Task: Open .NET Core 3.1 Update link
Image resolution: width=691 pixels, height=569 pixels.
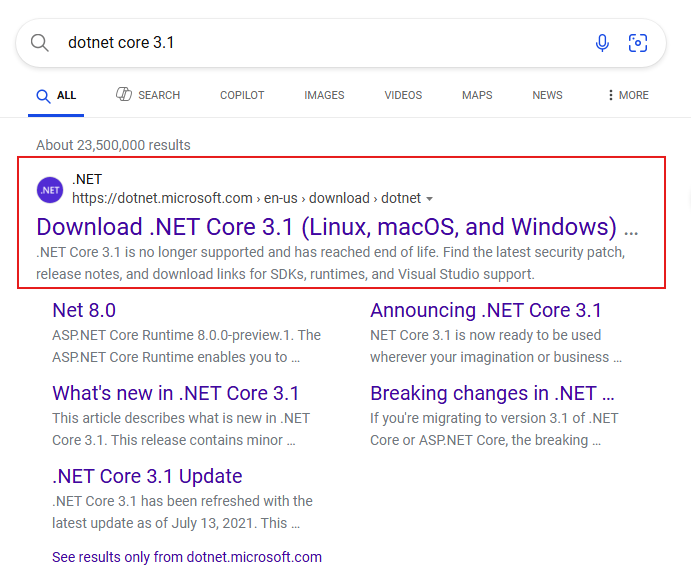Action: [147, 476]
